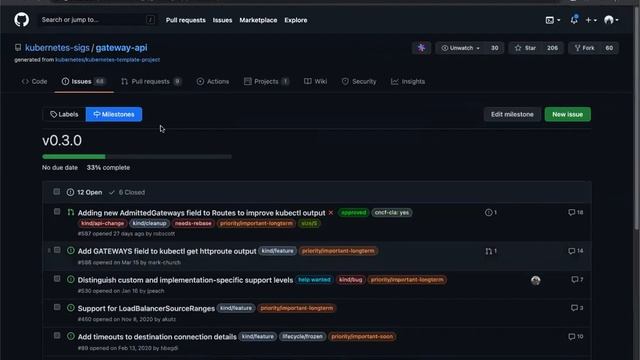
Task: Filter by the approved label
Action: coord(353,213)
